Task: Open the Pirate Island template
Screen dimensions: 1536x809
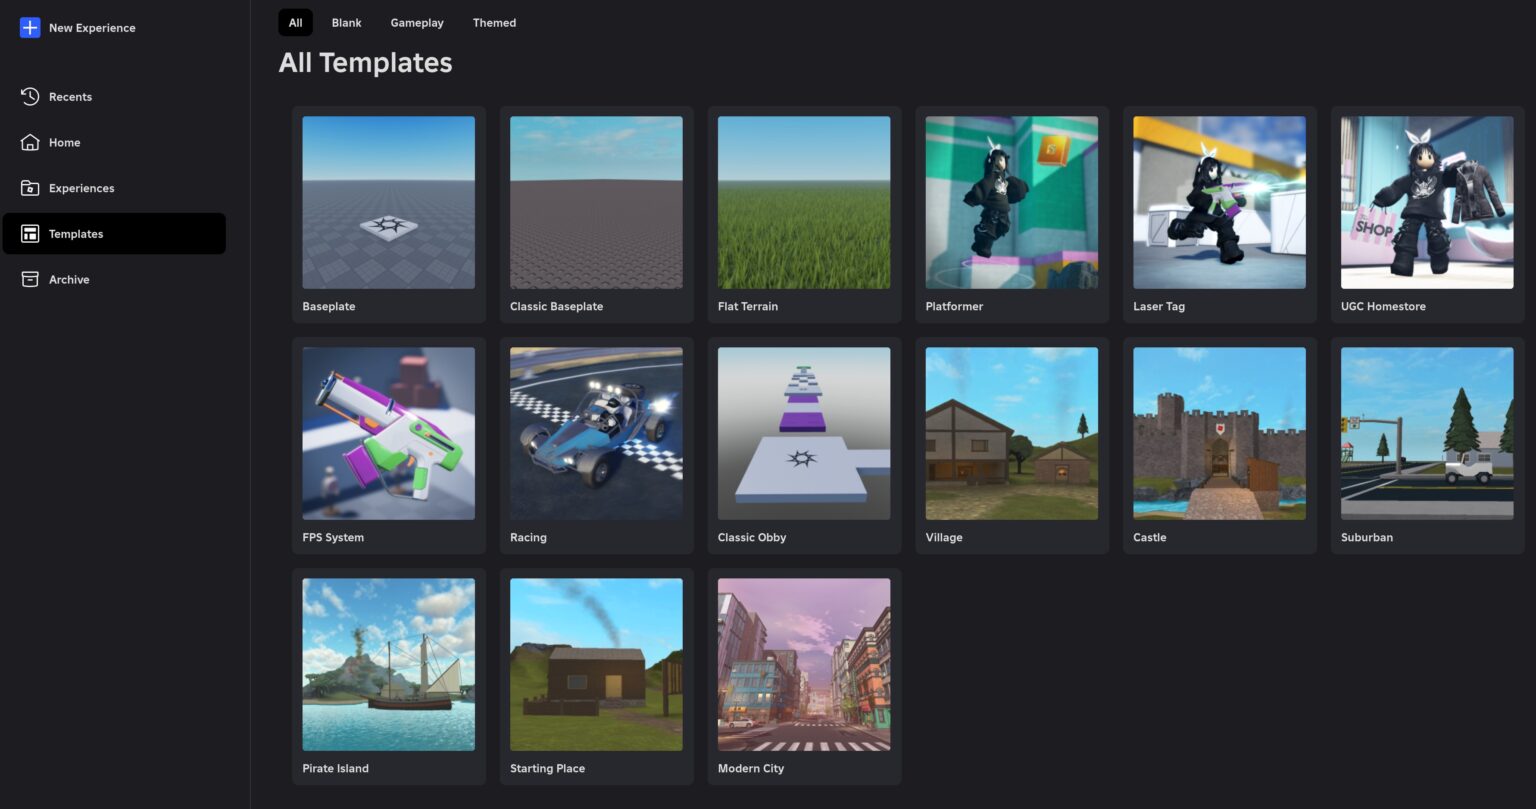Action: point(388,664)
